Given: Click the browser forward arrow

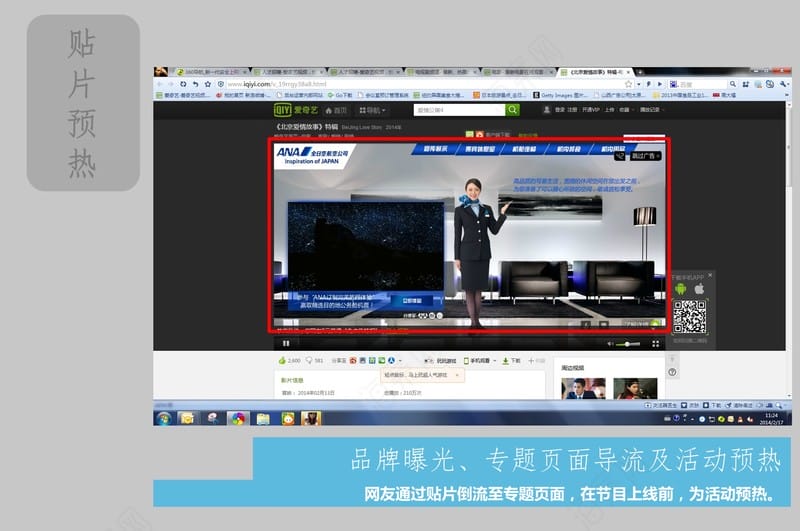Looking at the screenshot, I should [170, 84].
